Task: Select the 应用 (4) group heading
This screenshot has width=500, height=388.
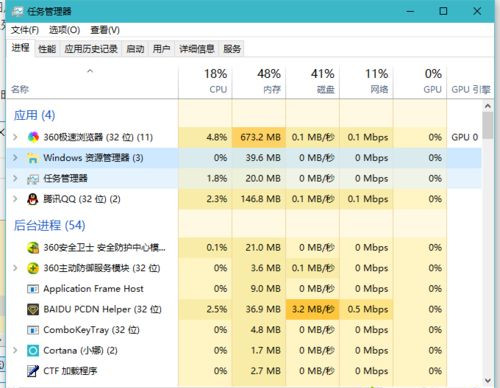Action: (x=34, y=115)
